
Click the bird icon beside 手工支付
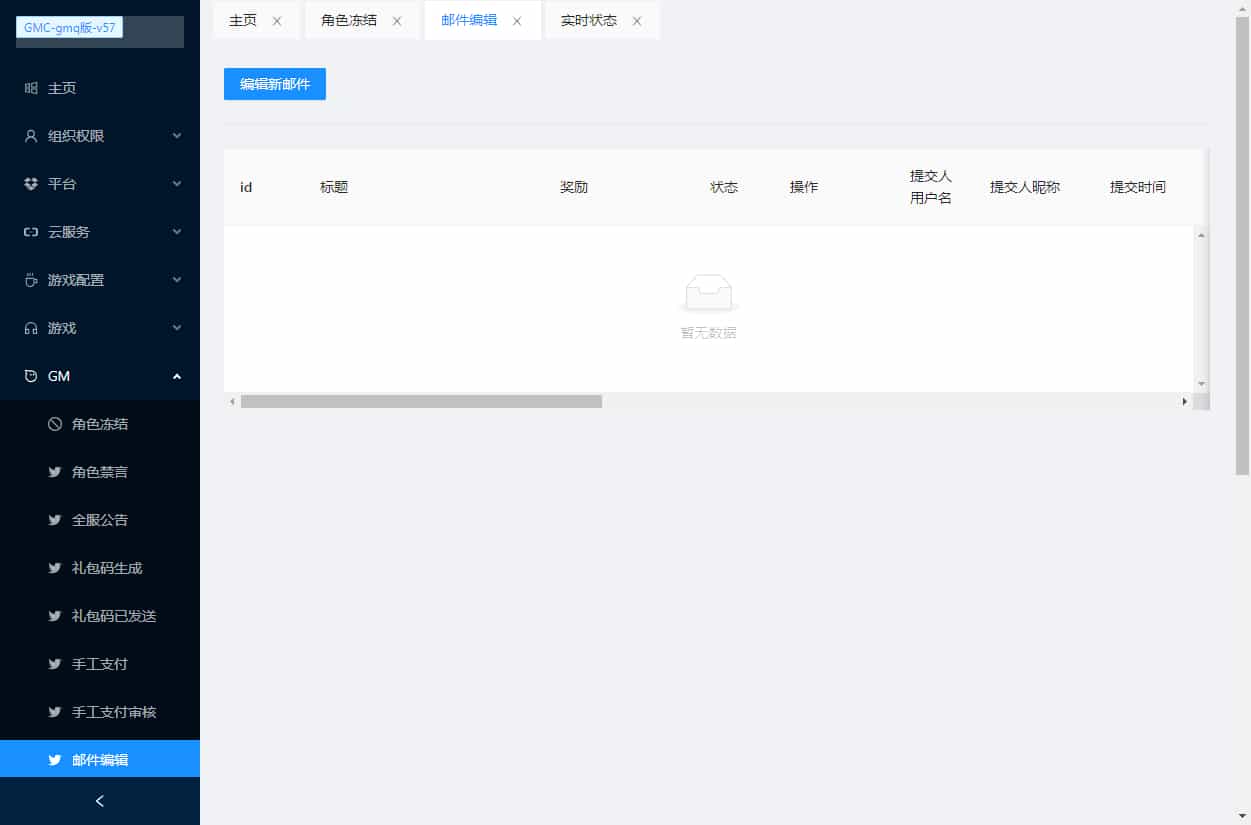(55, 664)
